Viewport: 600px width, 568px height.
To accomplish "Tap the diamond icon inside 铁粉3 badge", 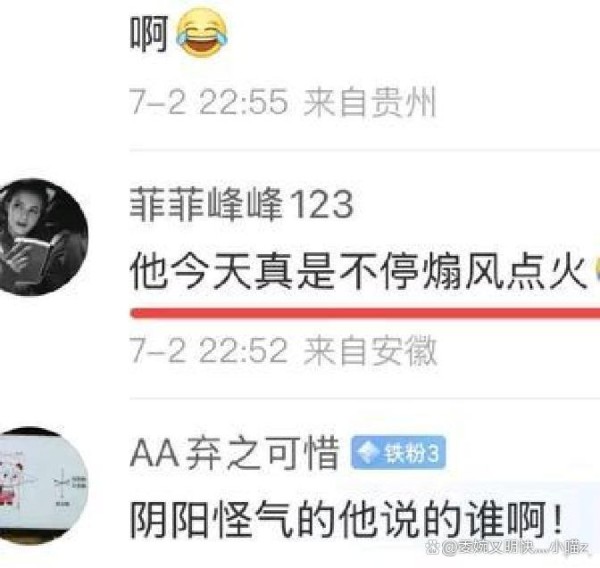I will [x=367, y=453].
